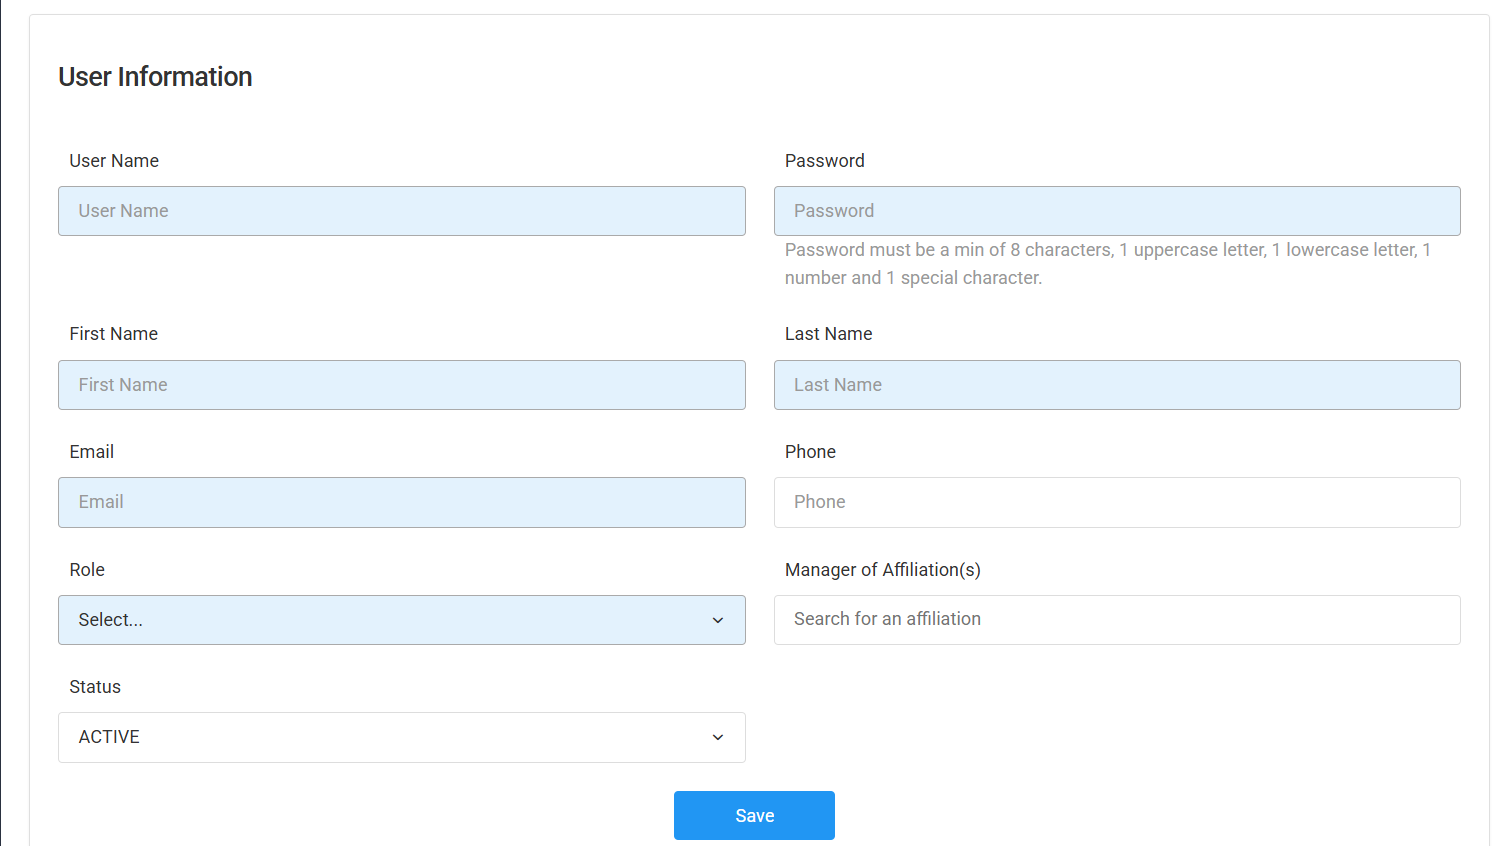Click the First Name label text

pos(113,334)
